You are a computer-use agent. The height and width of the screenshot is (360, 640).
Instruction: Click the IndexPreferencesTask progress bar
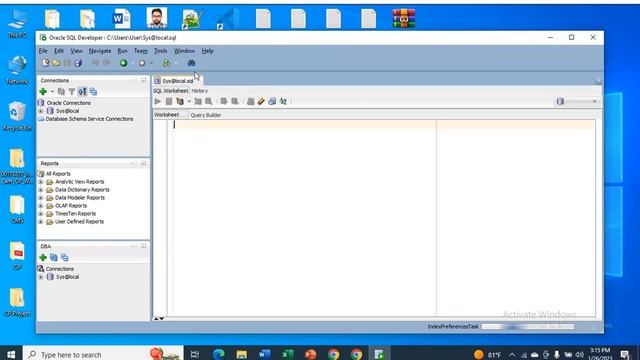(528, 327)
